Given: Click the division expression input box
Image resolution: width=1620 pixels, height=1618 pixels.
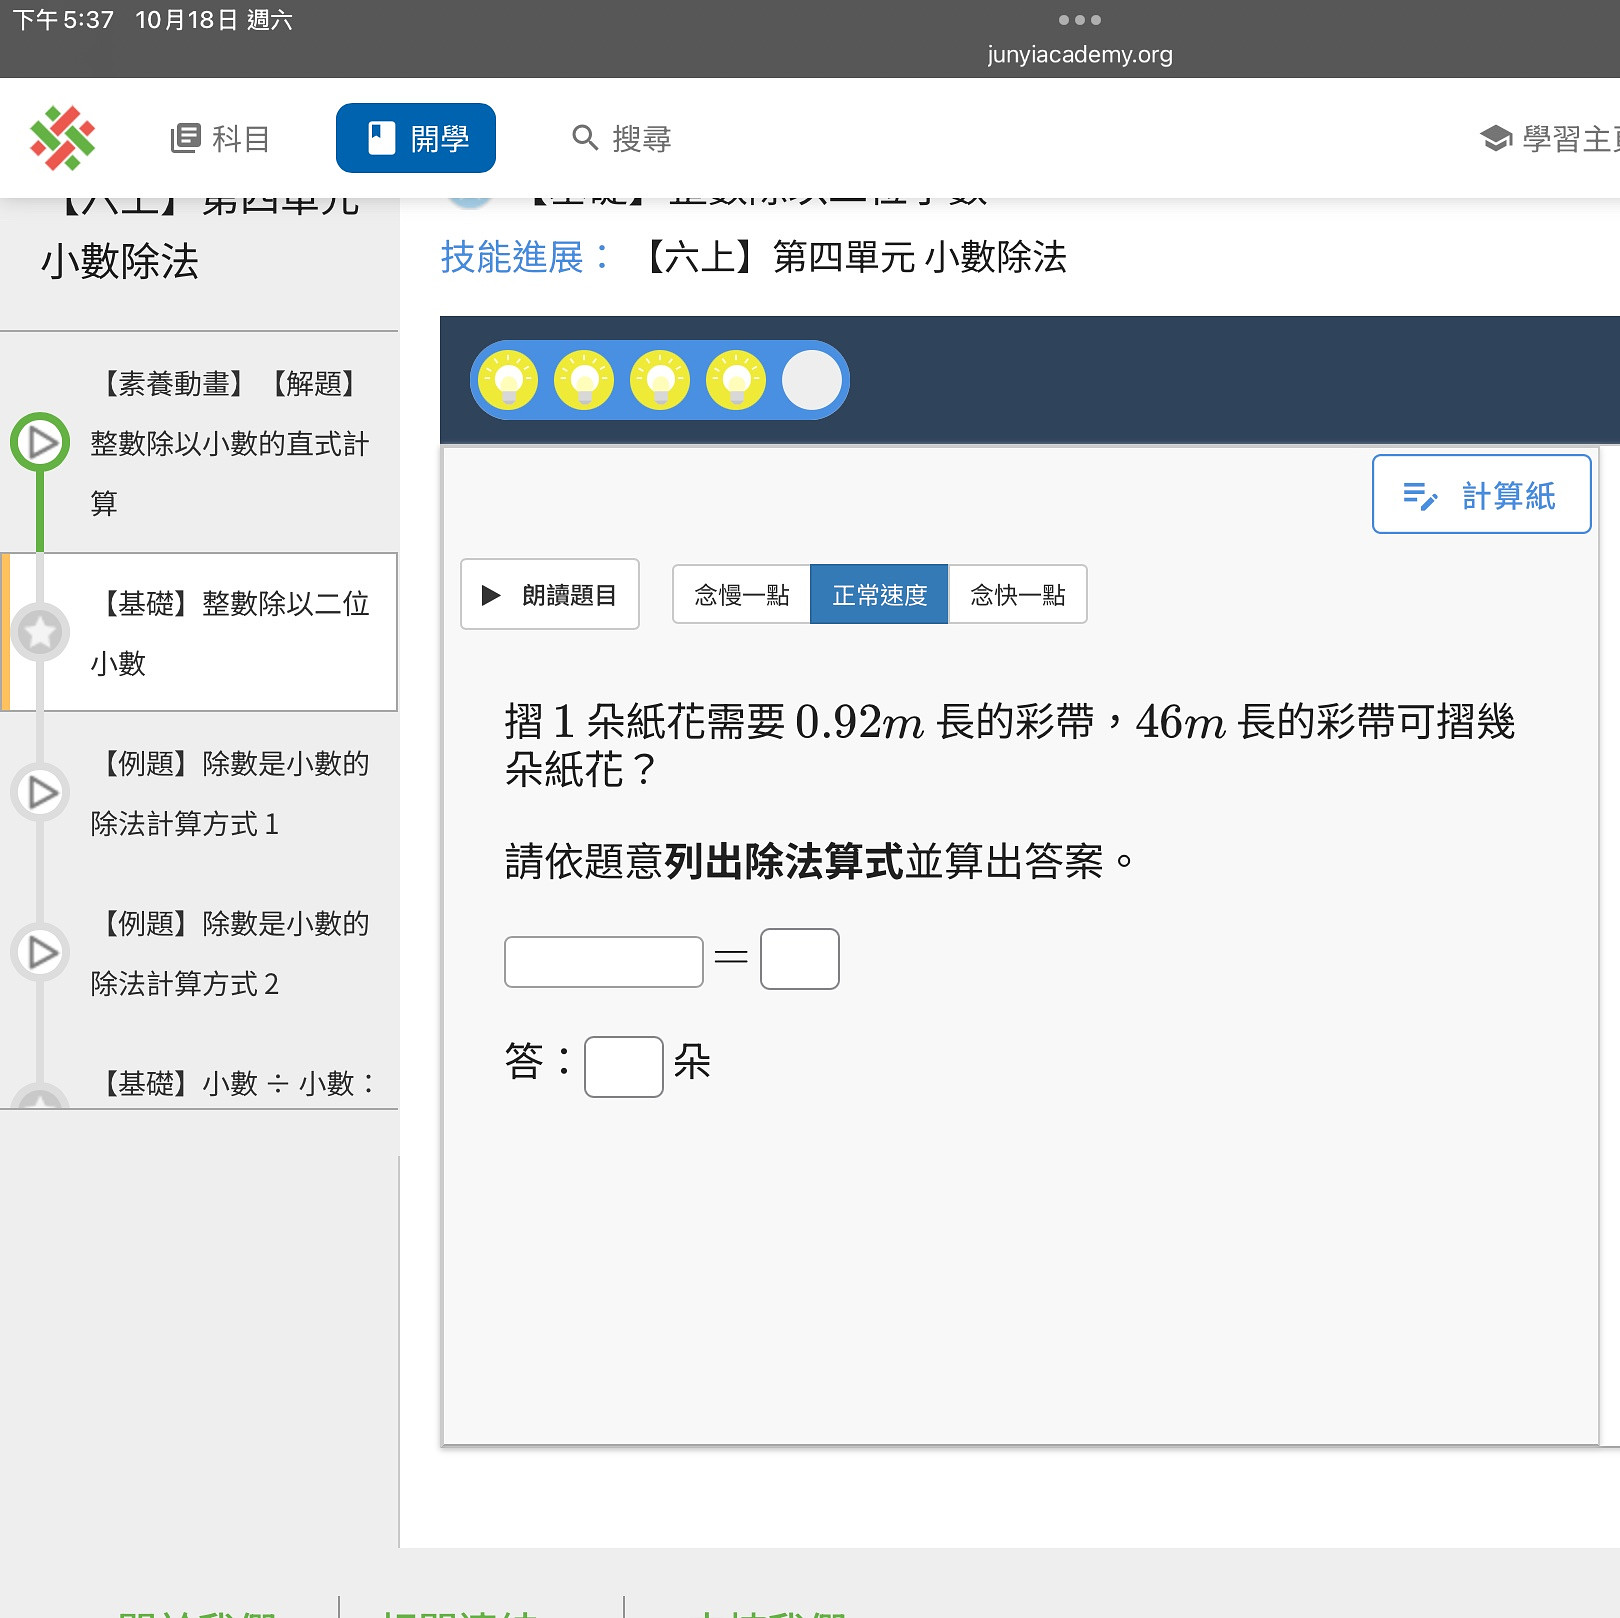Looking at the screenshot, I should coord(604,962).
